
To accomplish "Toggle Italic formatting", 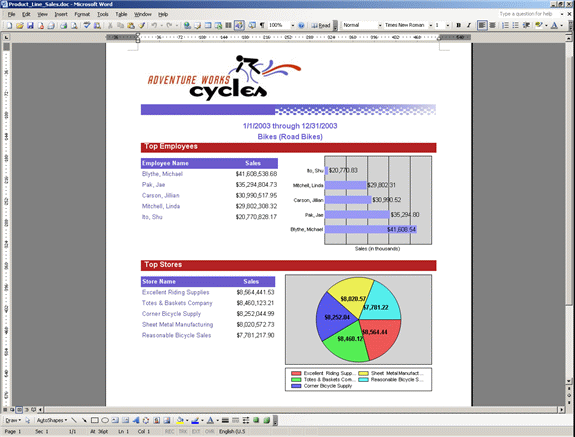I will 469,25.
